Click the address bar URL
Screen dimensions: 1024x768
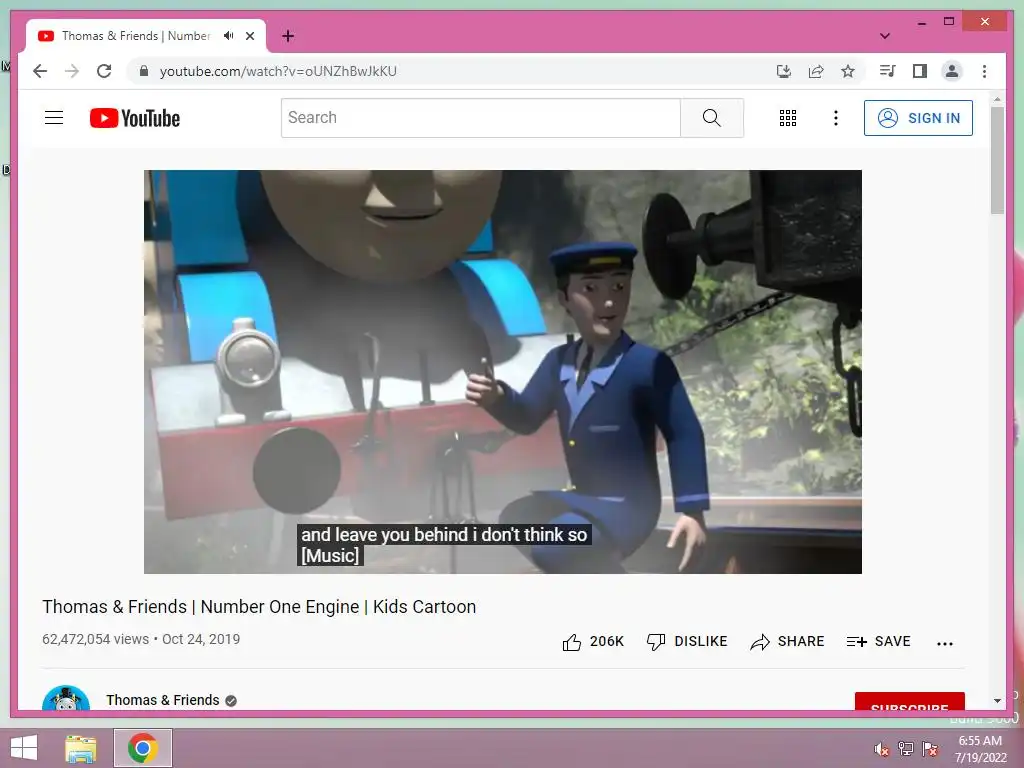pyautogui.click(x=278, y=71)
